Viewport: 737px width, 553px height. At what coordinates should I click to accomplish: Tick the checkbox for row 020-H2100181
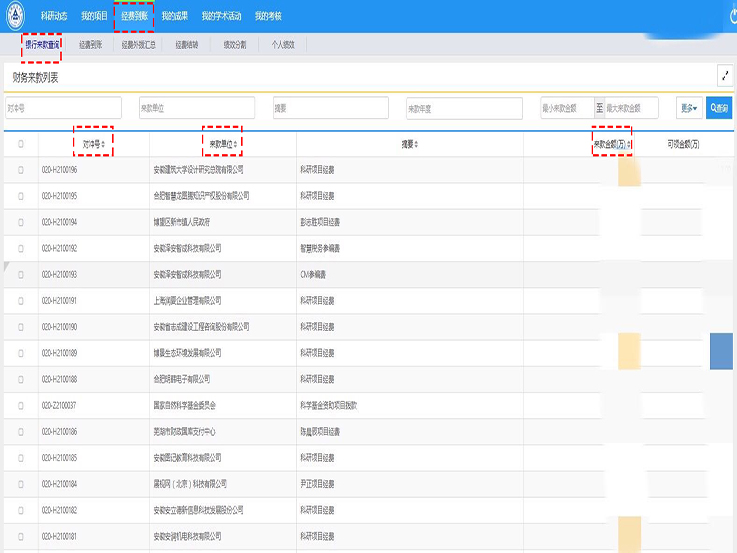pos(21,537)
